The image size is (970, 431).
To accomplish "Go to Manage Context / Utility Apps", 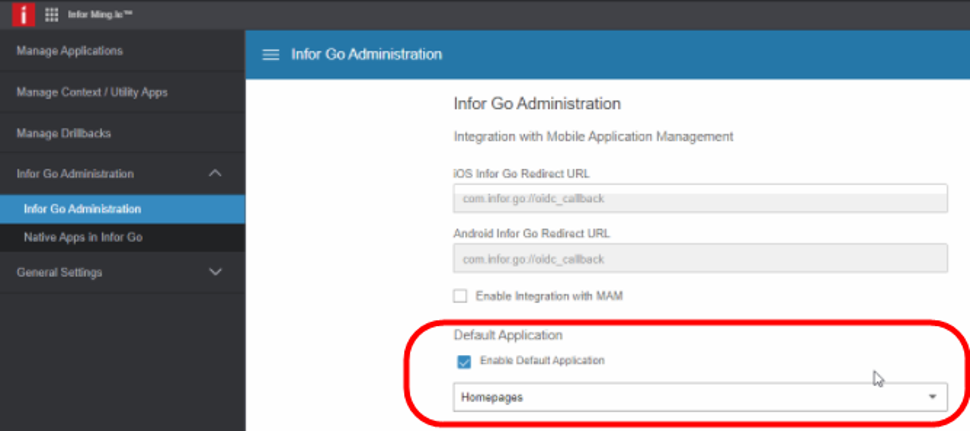I will pos(92,92).
